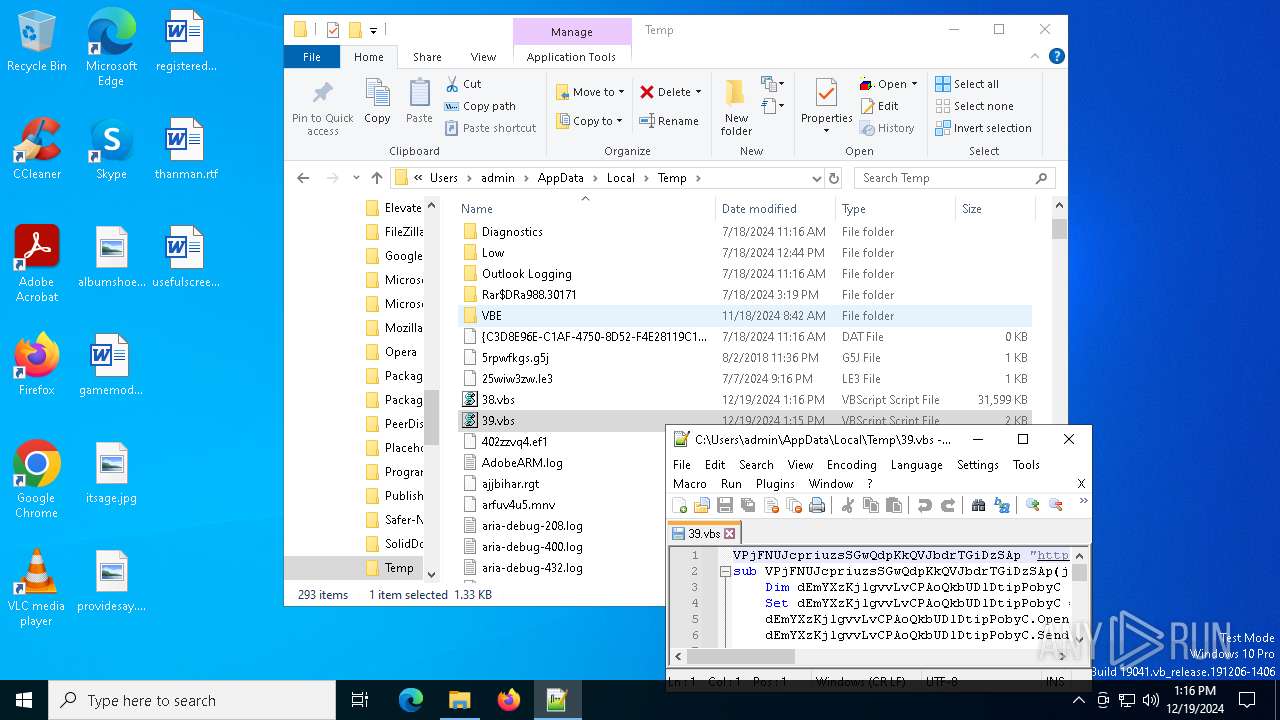Click Save All icon in Notepad++ toolbar
This screenshot has height=720, width=1280.
[748, 506]
